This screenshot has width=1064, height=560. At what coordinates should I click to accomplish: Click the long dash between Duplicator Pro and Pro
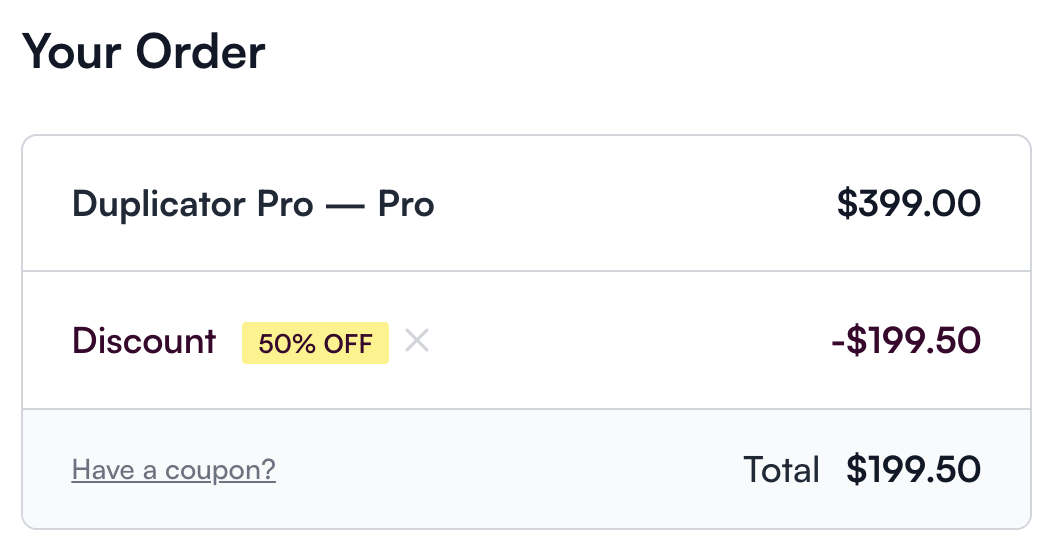pyautogui.click(x=345, y=206)
